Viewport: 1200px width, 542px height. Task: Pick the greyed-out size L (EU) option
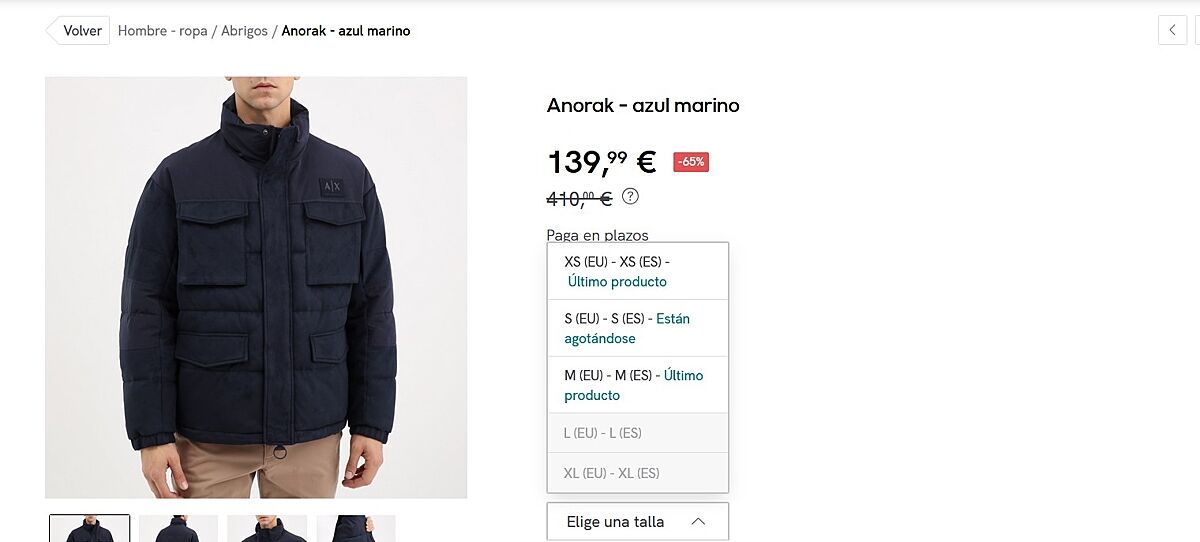click(637, 433)
